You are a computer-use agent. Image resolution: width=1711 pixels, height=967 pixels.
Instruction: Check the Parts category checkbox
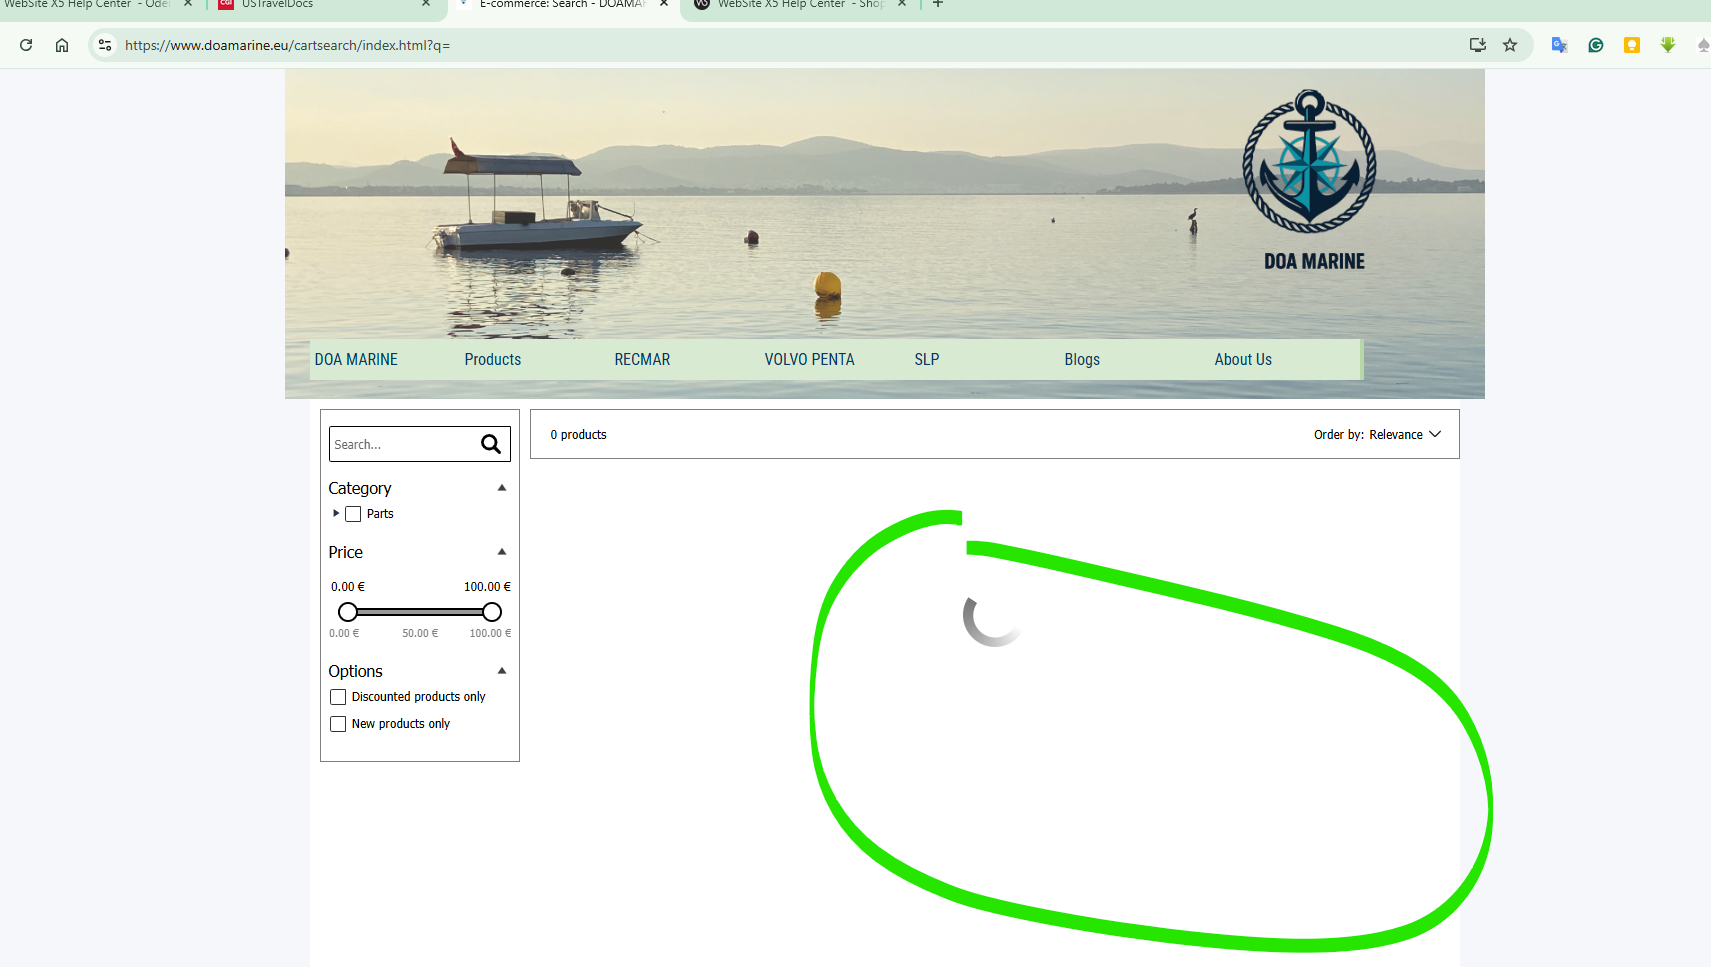353,514
